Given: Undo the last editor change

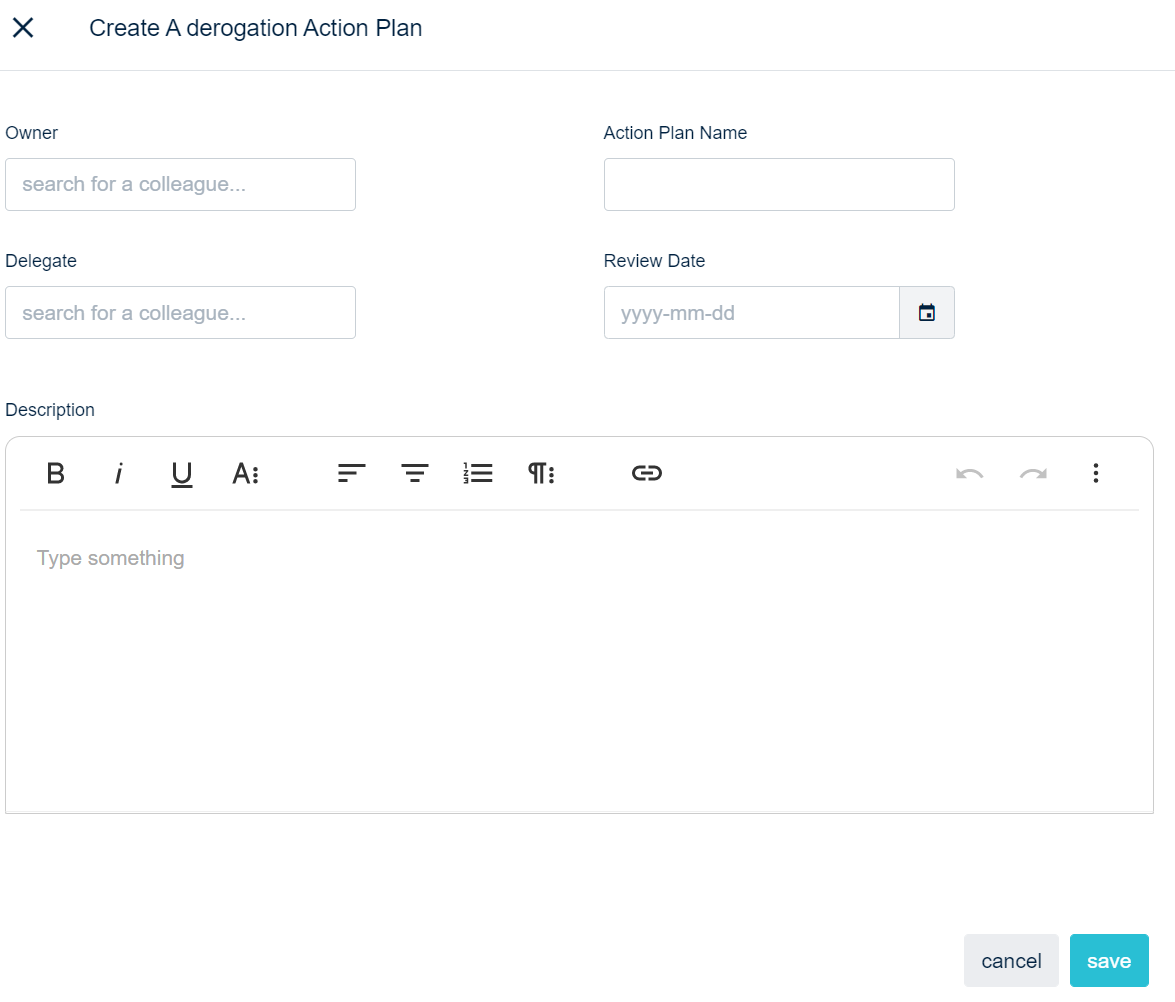Looking at the screenshot, I should tap(969, 473).
